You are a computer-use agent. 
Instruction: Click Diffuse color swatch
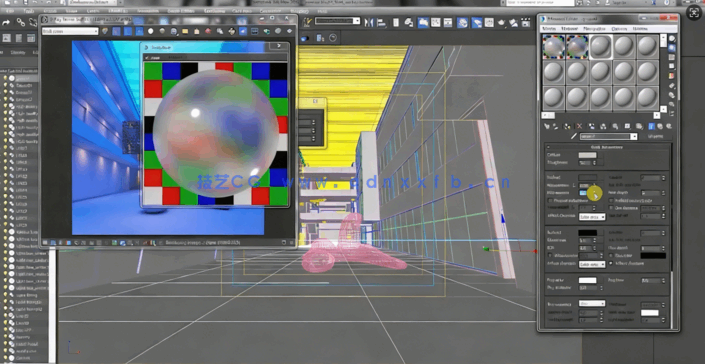click(587, 155)
